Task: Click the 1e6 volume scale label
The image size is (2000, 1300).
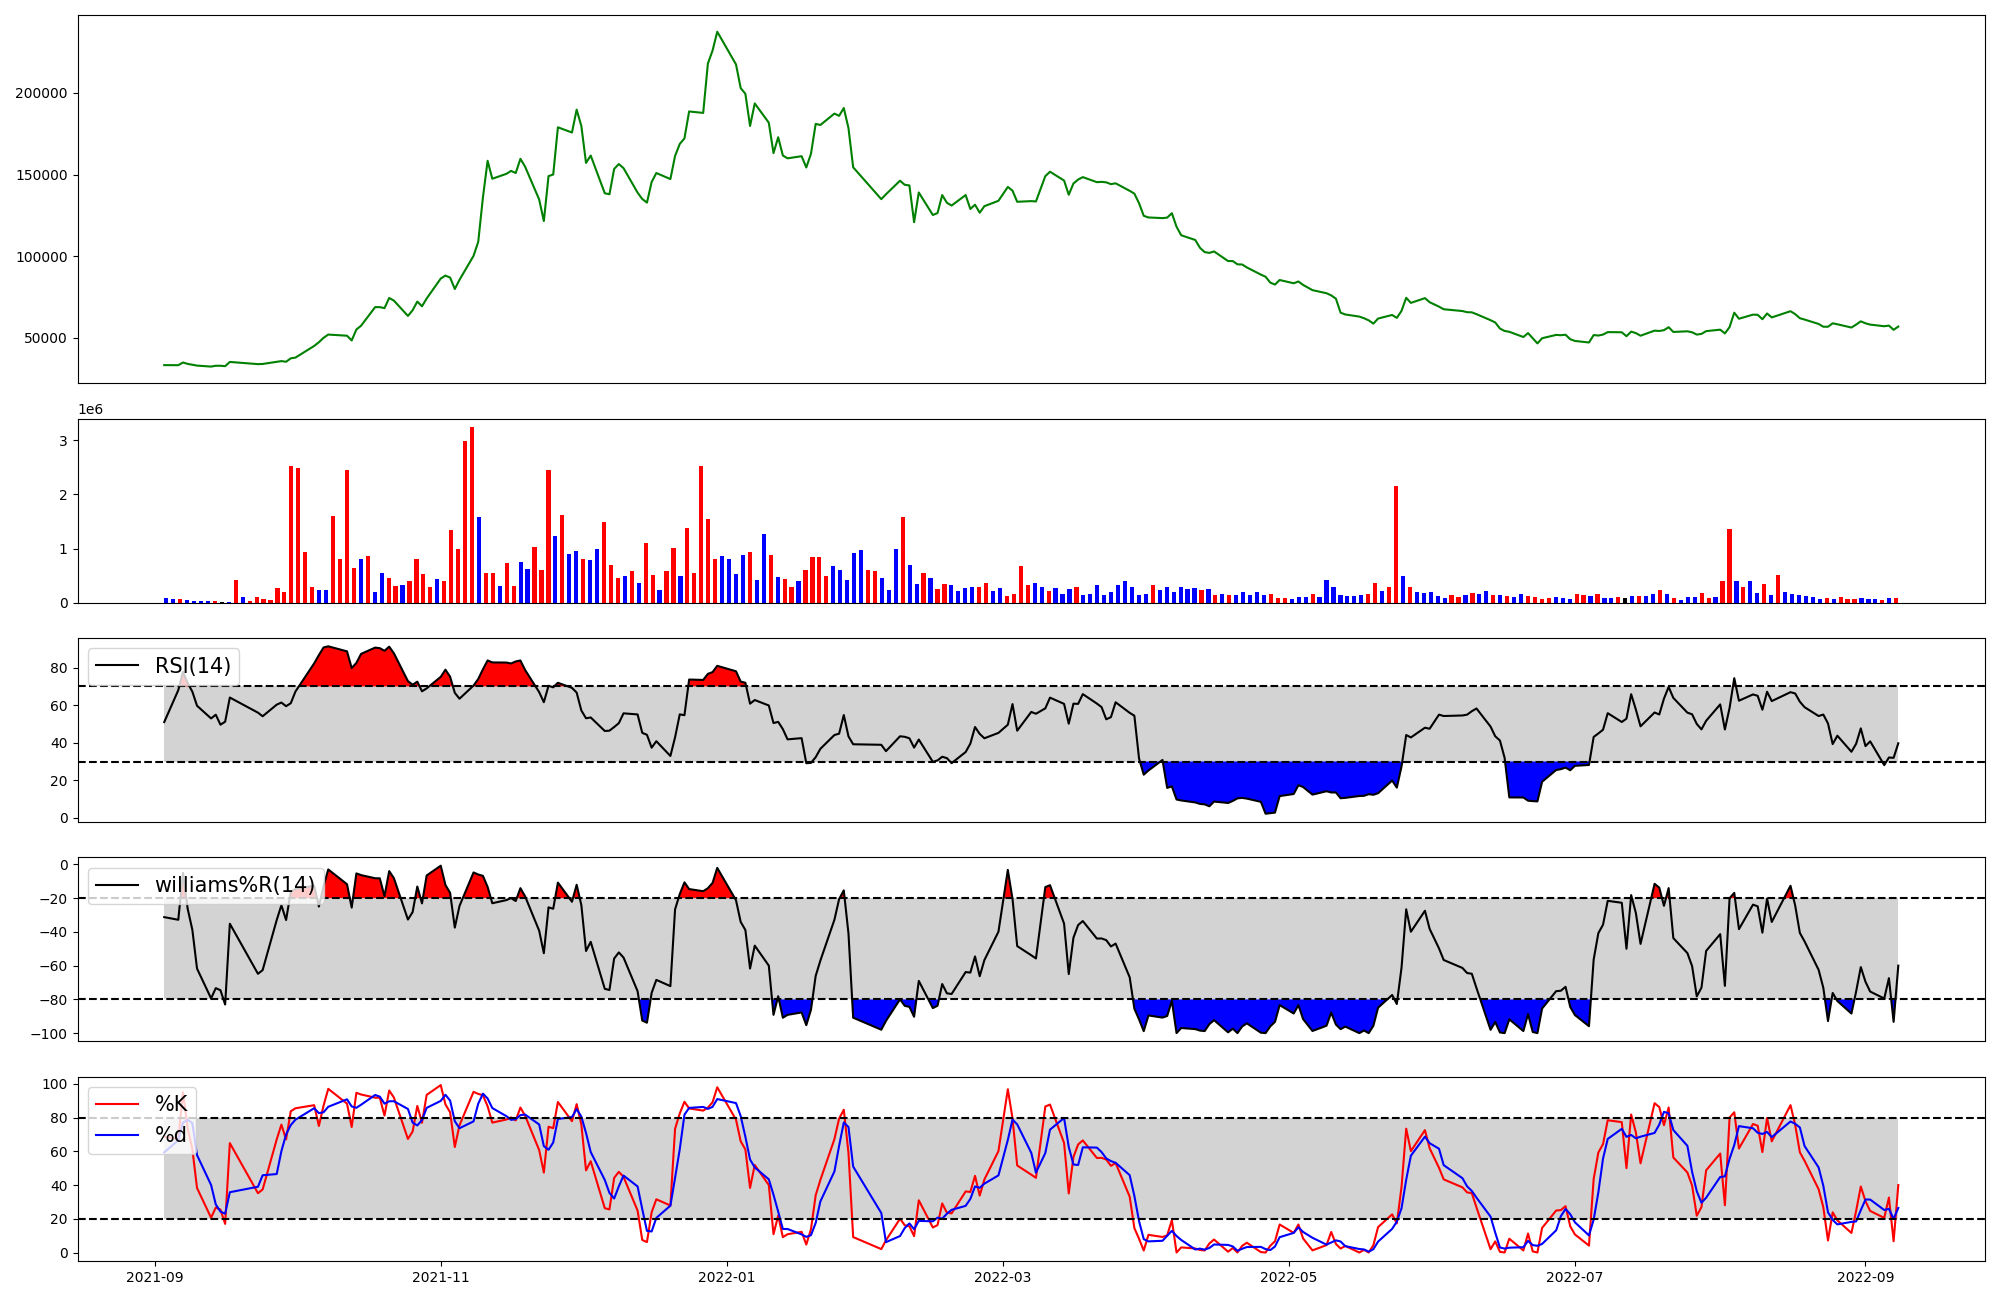Action: 90,410
